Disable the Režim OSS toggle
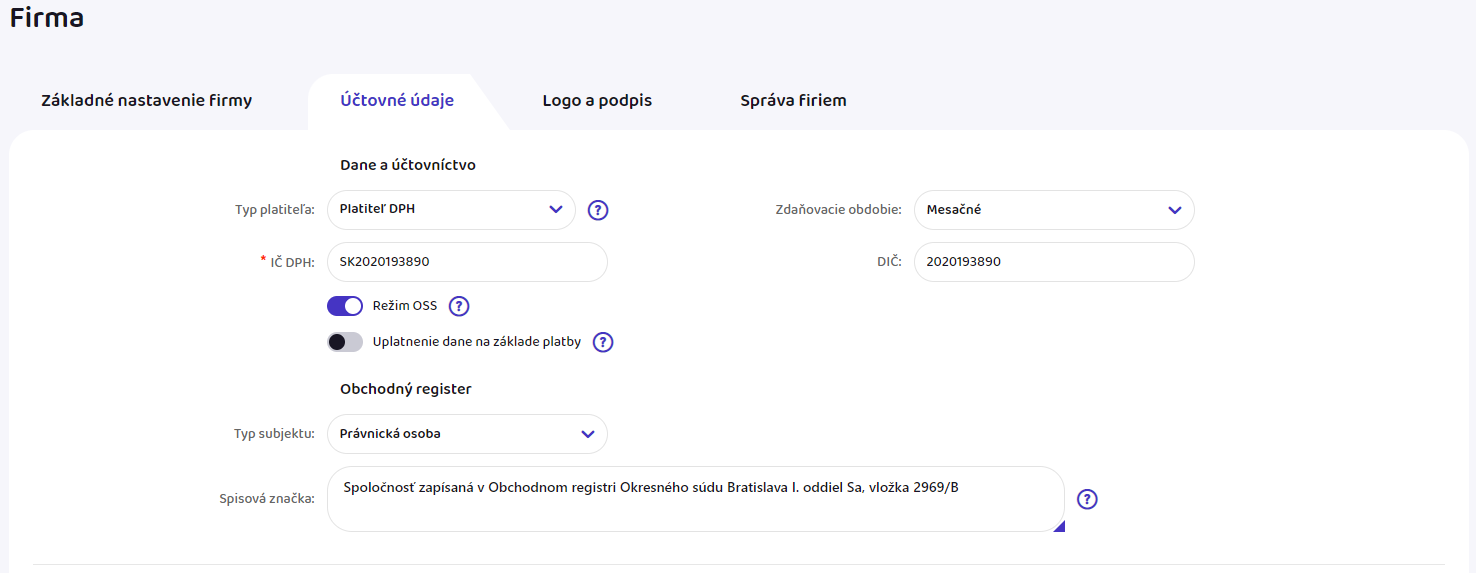The height and width of the screenshot is (573, 1476). point(345,306)
